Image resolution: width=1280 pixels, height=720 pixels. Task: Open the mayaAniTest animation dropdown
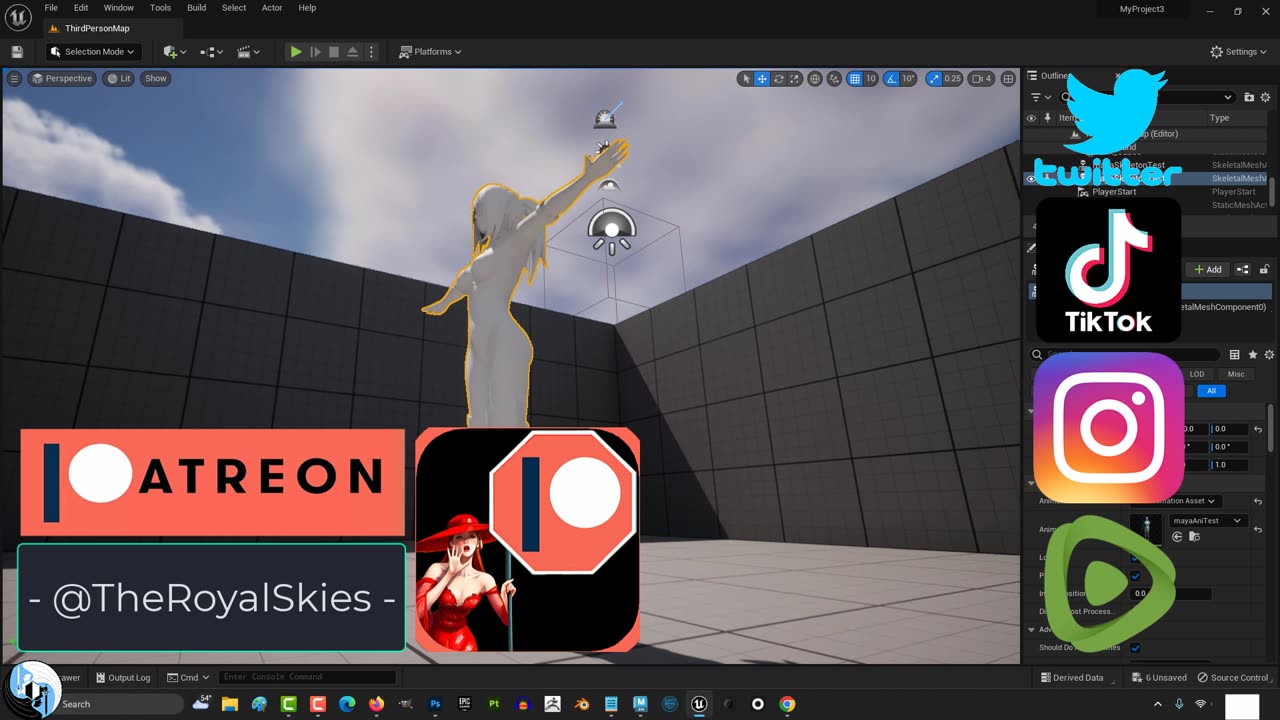click(x=1208, y=521)
